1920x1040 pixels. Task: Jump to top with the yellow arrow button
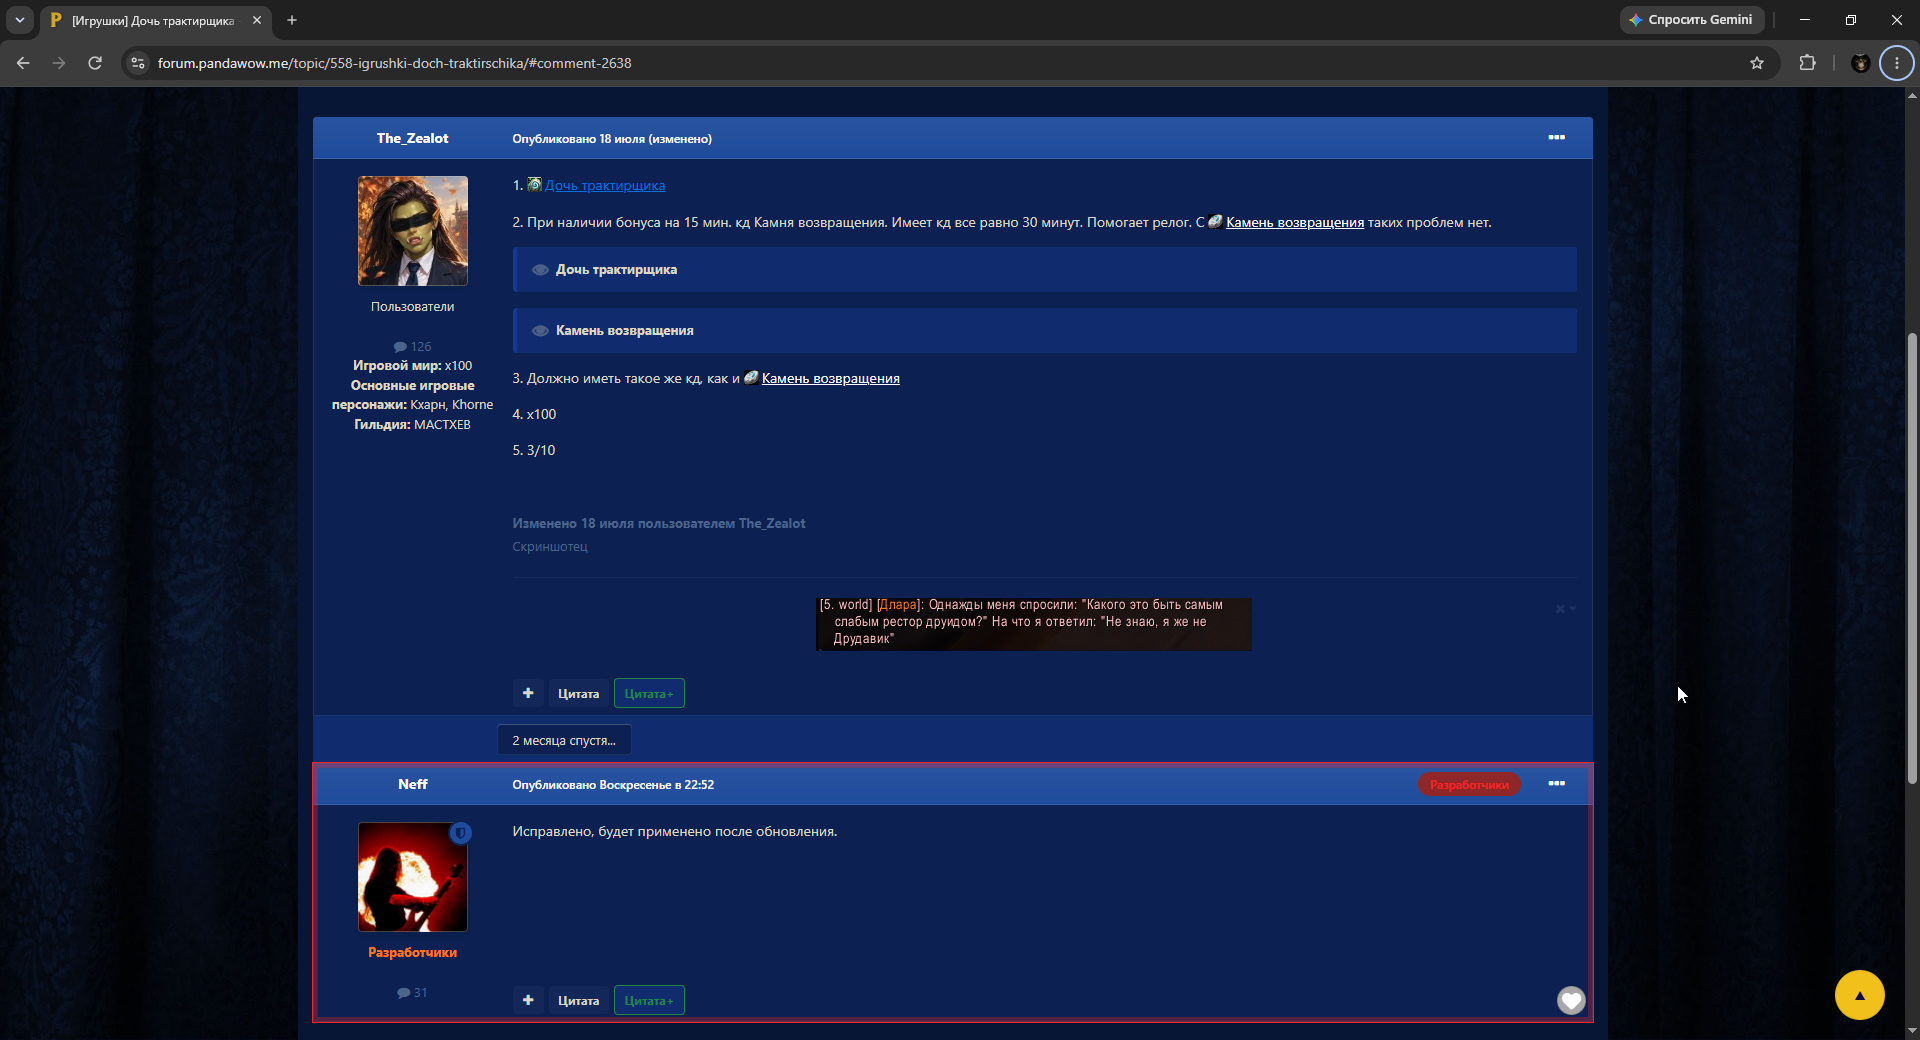1859,995
